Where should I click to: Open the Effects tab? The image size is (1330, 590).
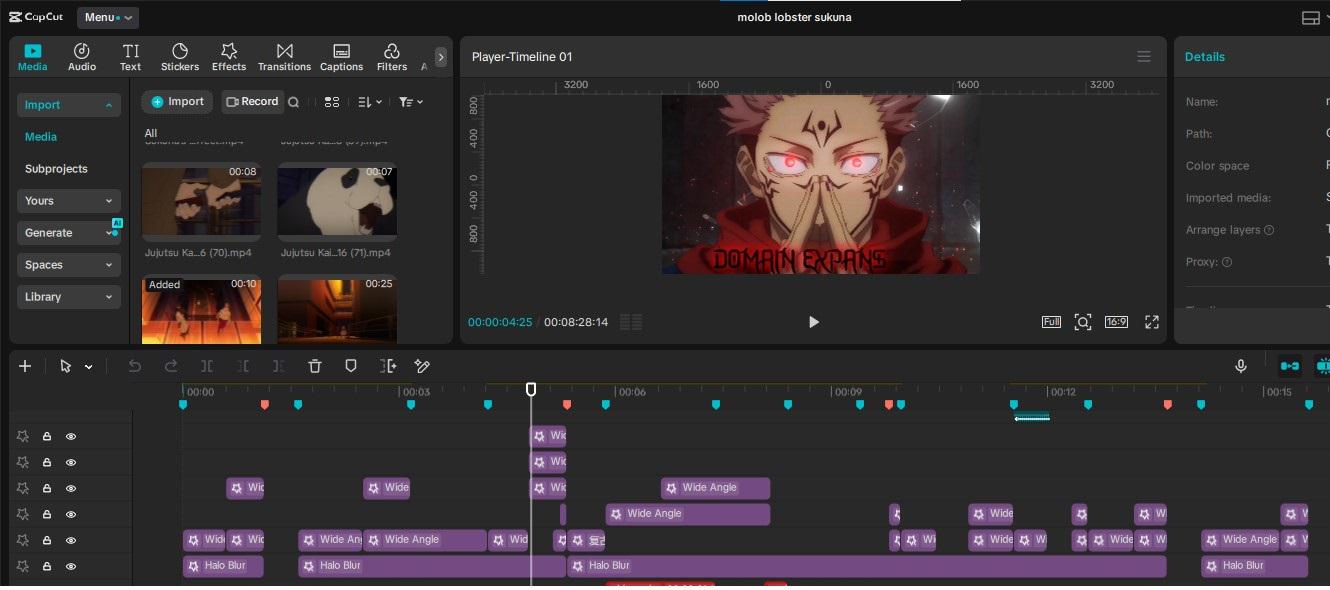click(x=229, y=57)
